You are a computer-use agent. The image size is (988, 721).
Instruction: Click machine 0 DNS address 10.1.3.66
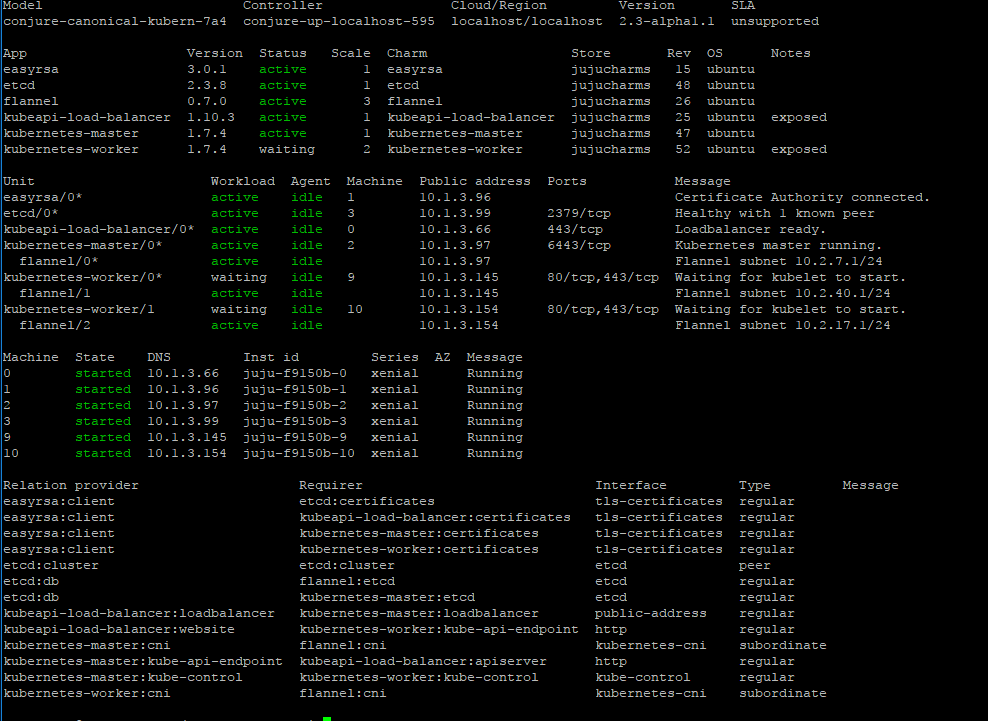183,373
